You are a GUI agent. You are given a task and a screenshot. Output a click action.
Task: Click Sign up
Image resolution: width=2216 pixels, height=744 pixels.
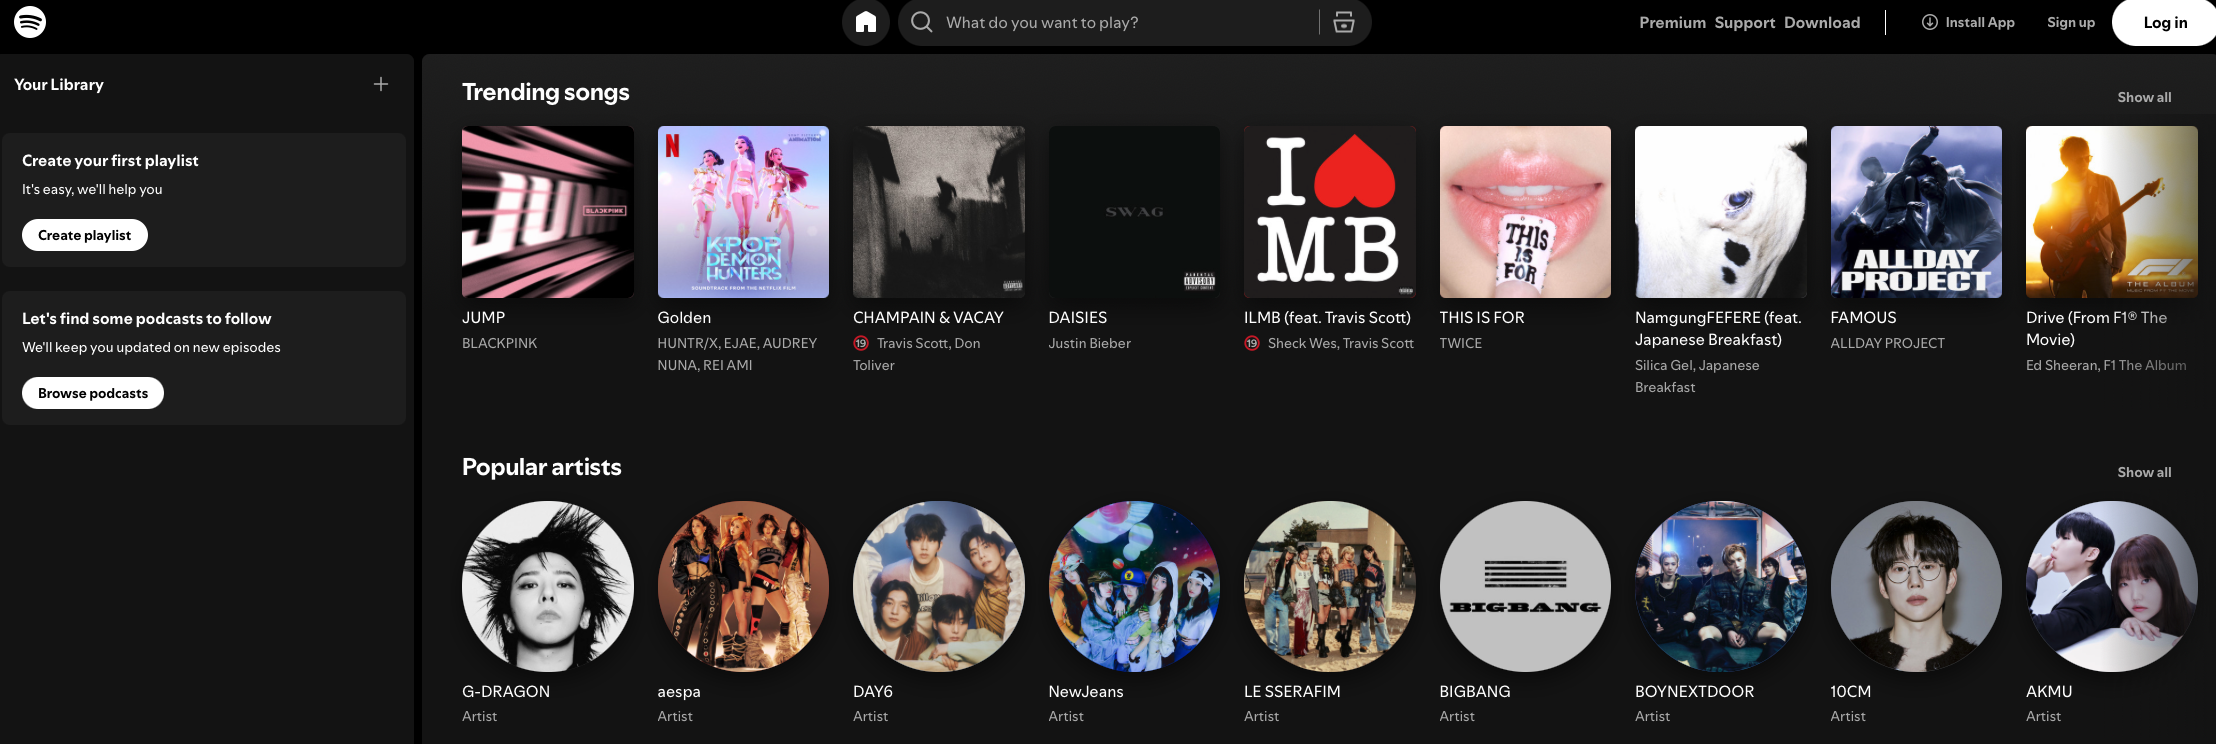click(2071, 22)
